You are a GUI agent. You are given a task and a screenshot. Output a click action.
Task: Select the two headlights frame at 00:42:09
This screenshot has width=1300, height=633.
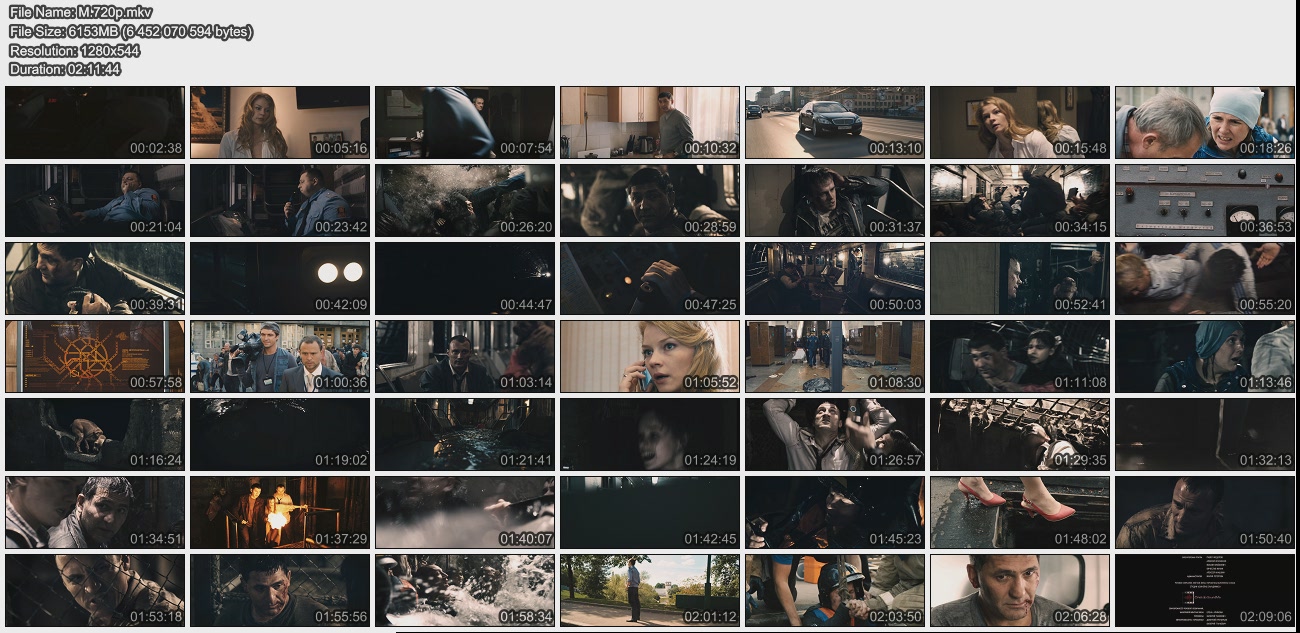[280, 278]
